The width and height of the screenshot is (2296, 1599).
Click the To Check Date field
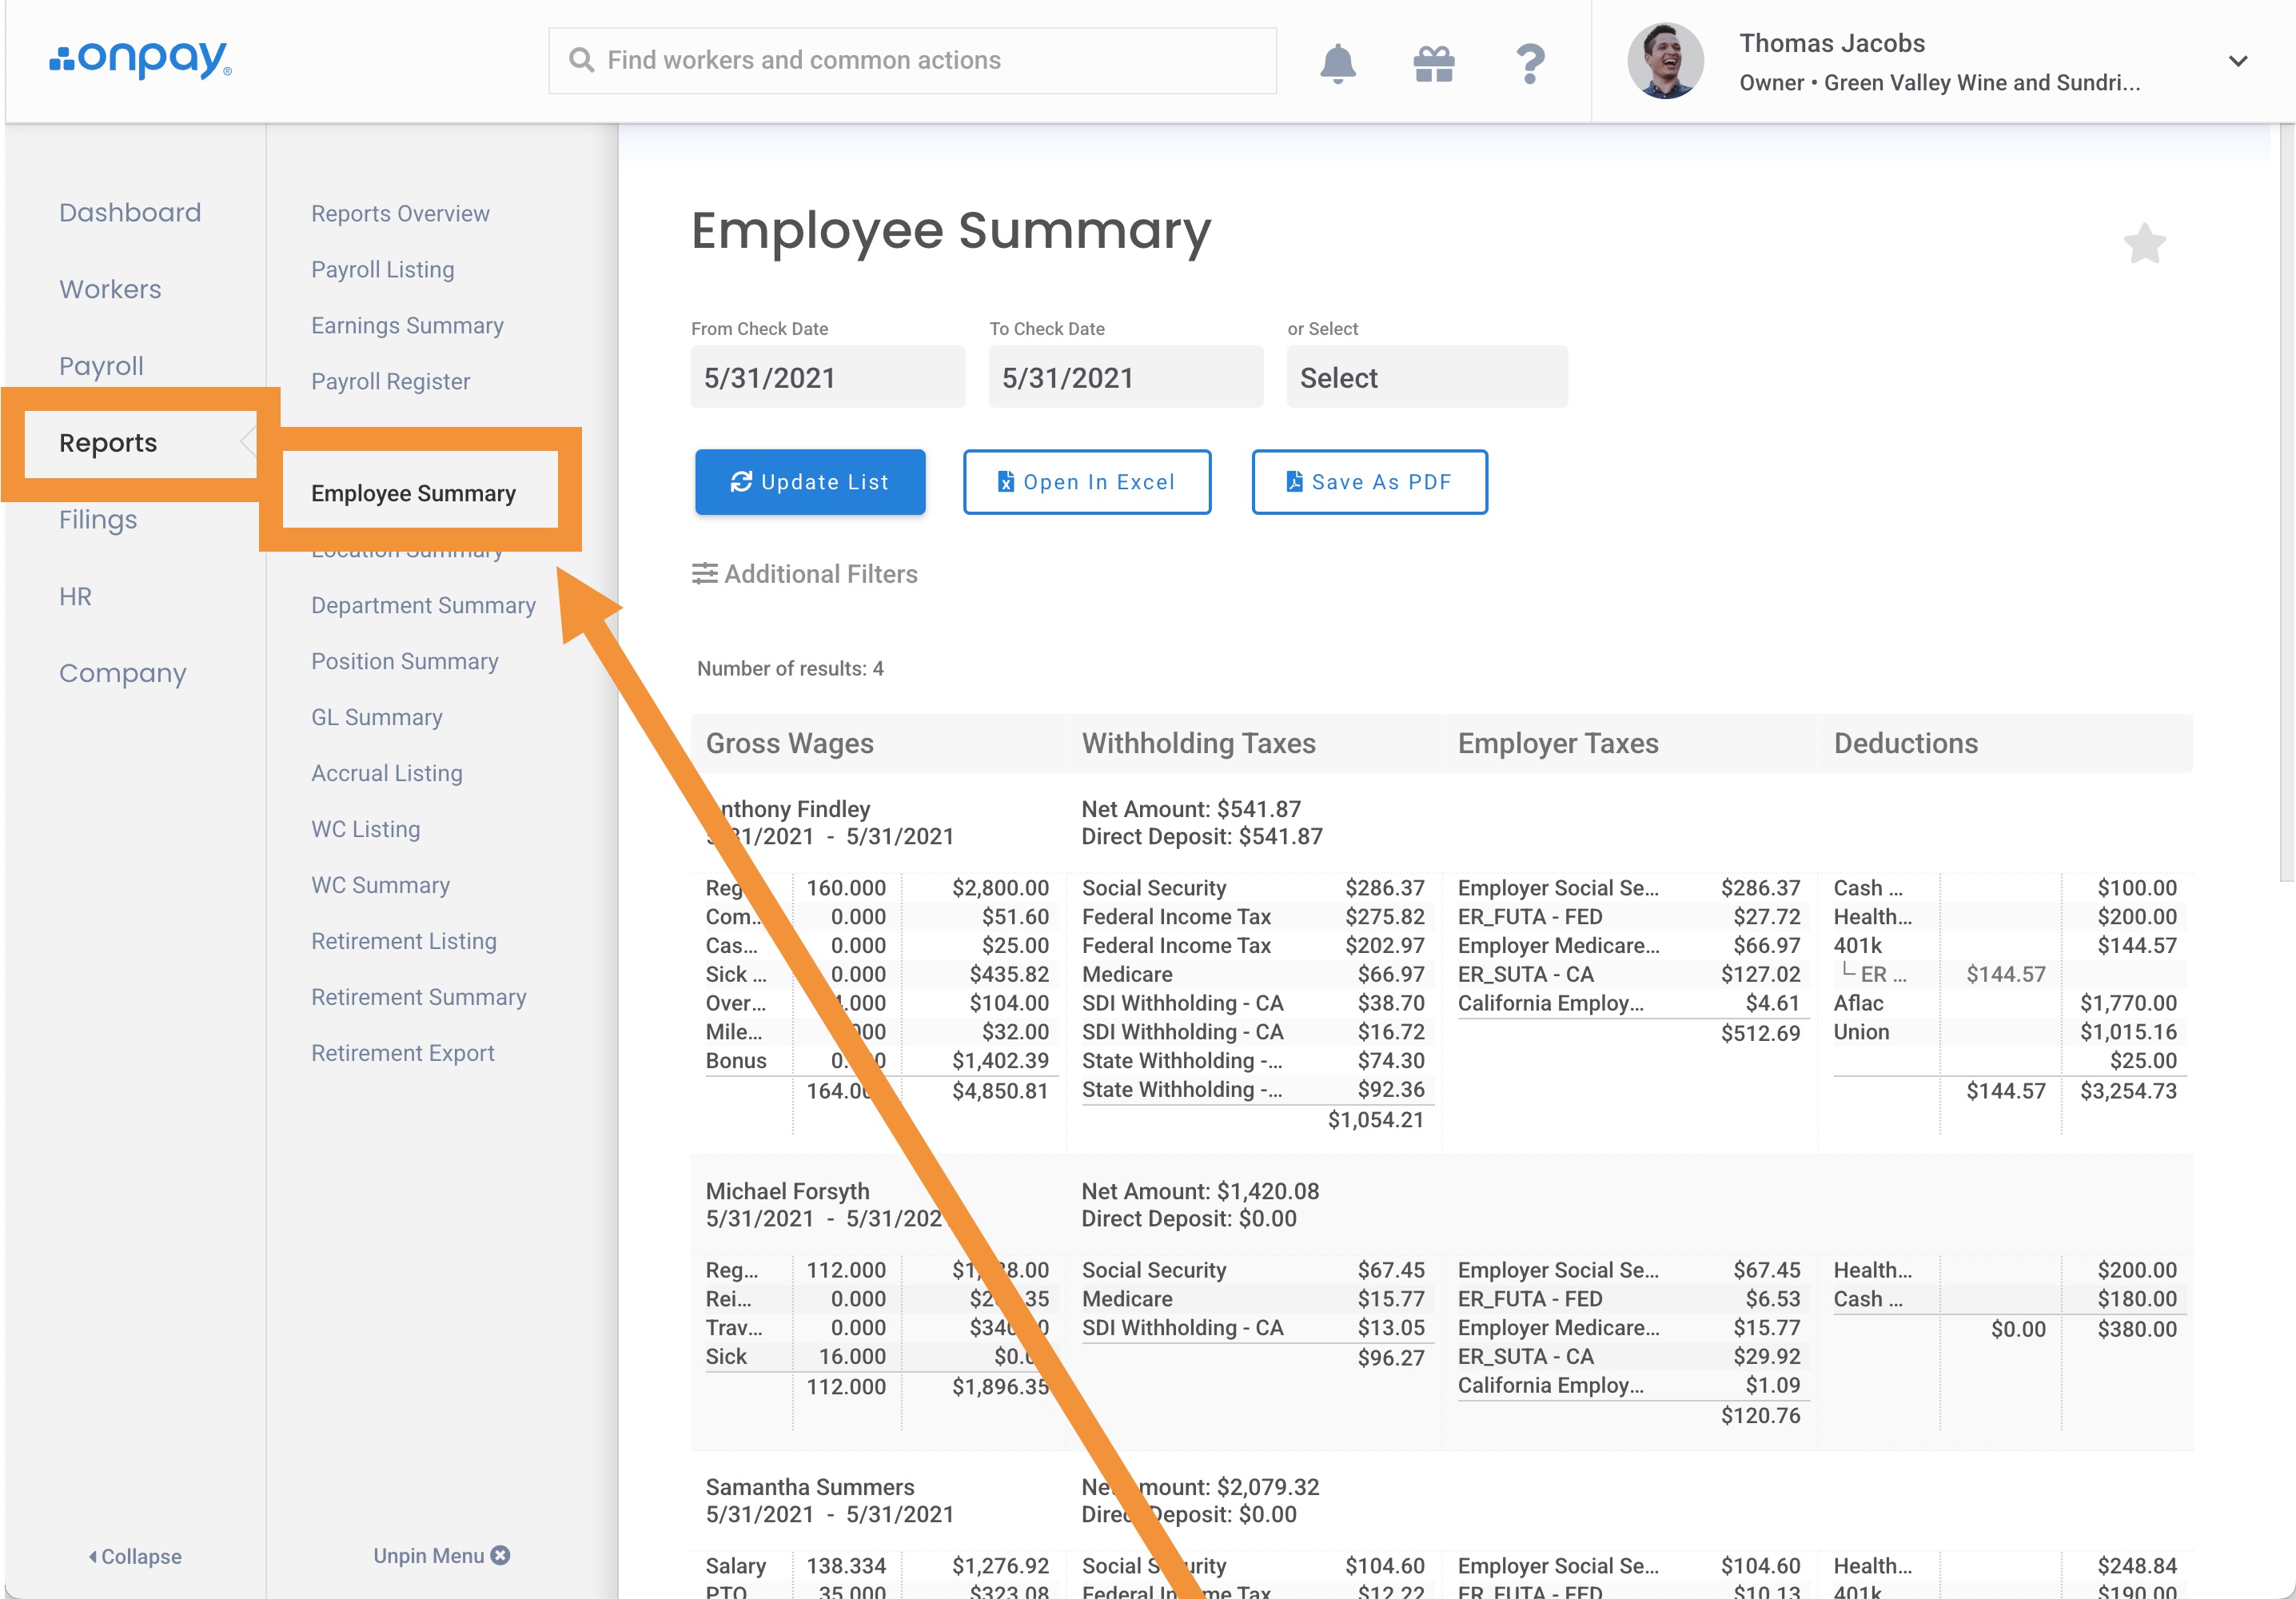tap(1126, 377)
